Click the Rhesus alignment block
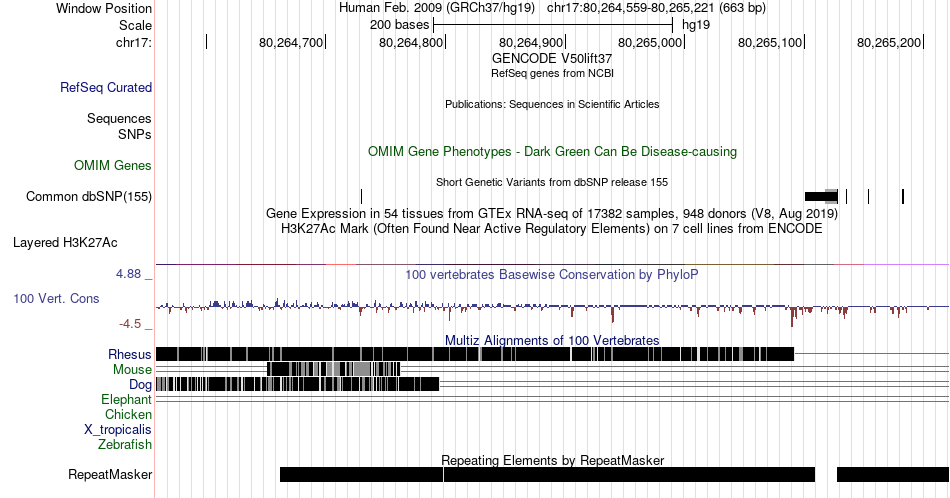The width and height of the screenshot is (950, 498). 475,354
